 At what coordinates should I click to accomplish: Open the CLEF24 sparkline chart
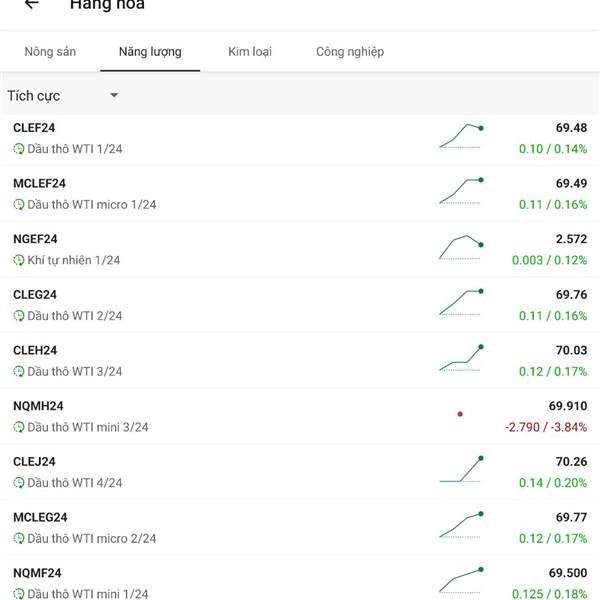(x=461, y=136)
